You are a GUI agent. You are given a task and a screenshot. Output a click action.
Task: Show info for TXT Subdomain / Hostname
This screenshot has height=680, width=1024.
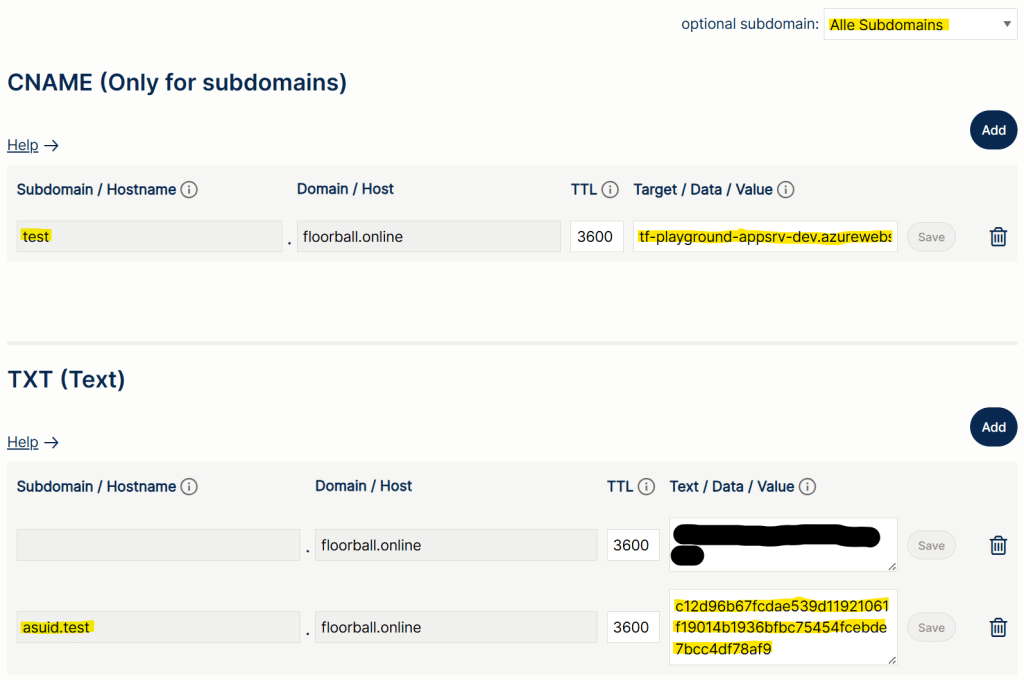coord(189,487)
